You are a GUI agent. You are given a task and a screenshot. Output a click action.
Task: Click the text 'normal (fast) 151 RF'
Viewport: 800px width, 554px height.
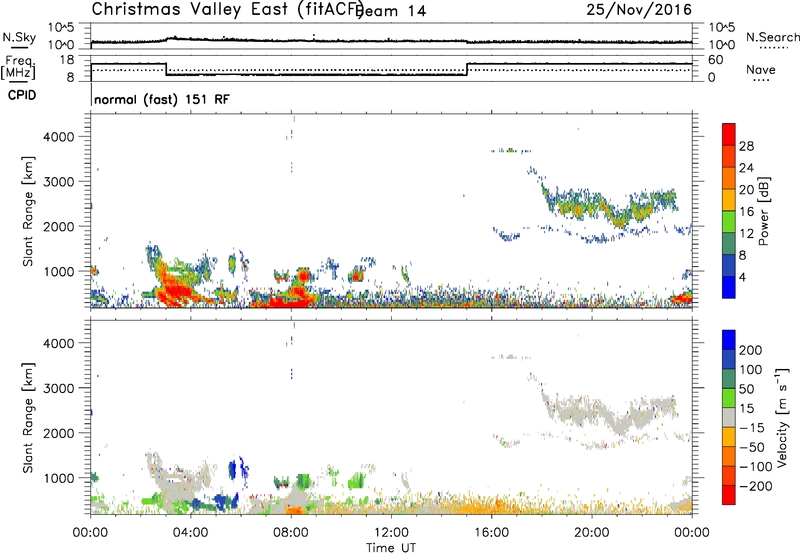[x=162, y=99]
